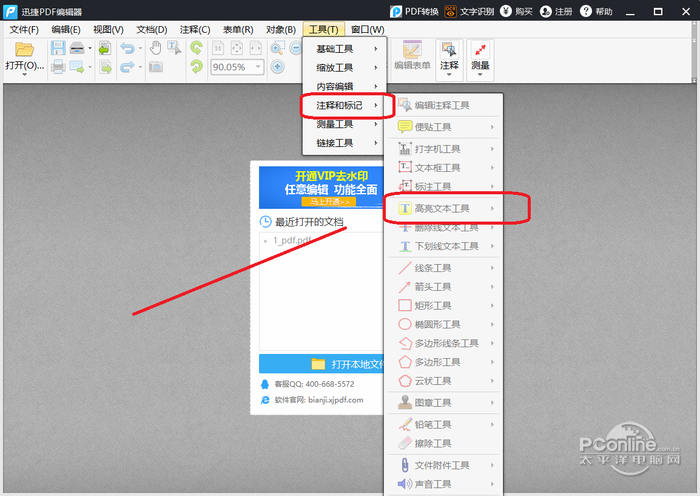This screenshot has width=700, height=496.
Task: Click the fit width page icon
Action: (255, 48)
